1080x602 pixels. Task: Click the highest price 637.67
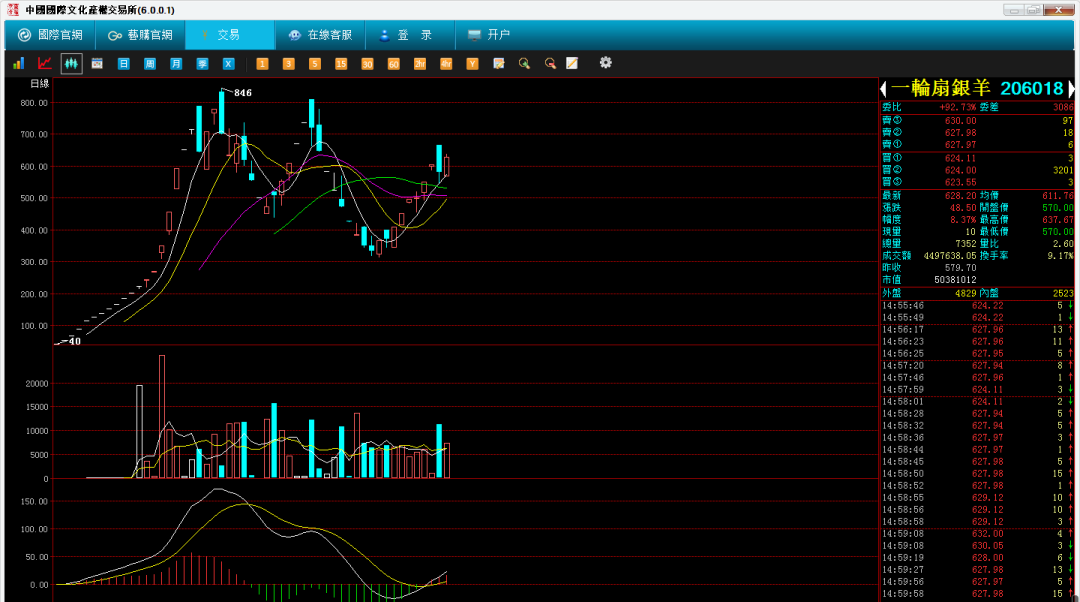(x=1057, y=220)
